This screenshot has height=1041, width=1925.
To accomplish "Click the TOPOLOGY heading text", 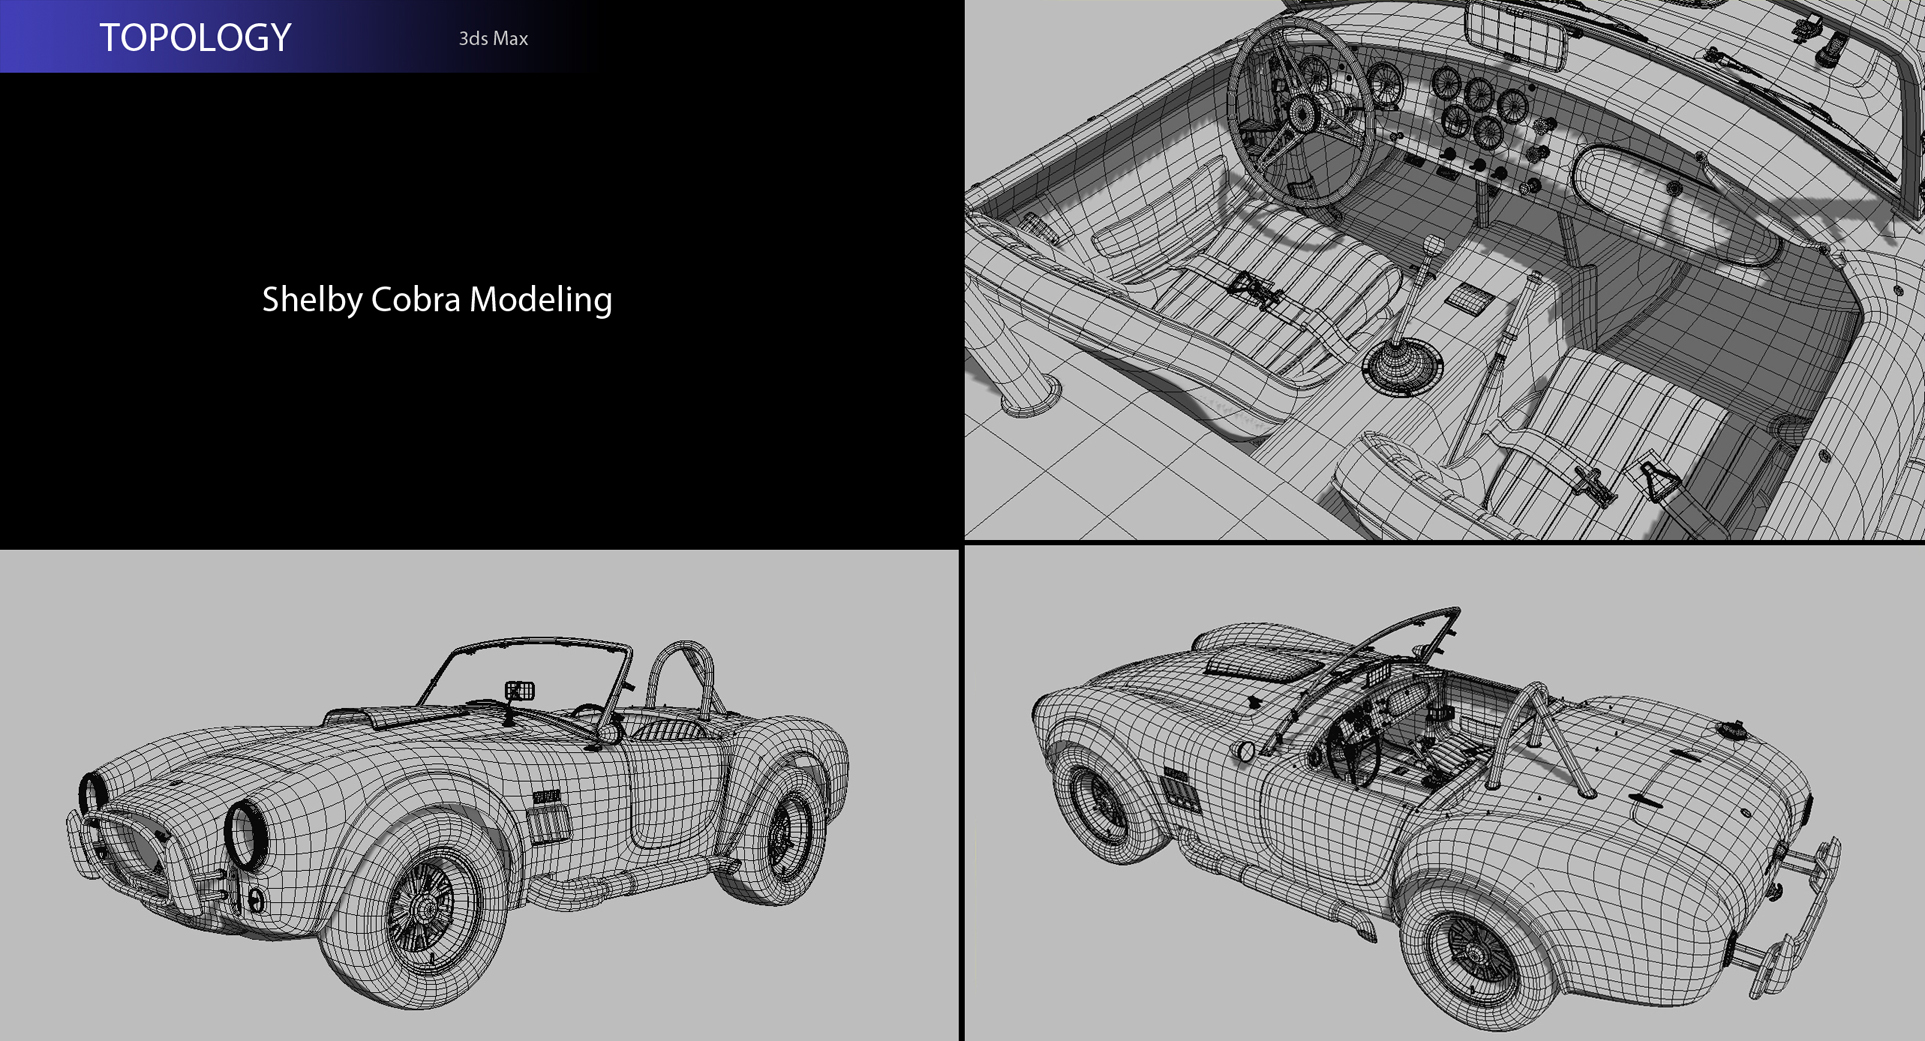I will [x=195, y=38].
